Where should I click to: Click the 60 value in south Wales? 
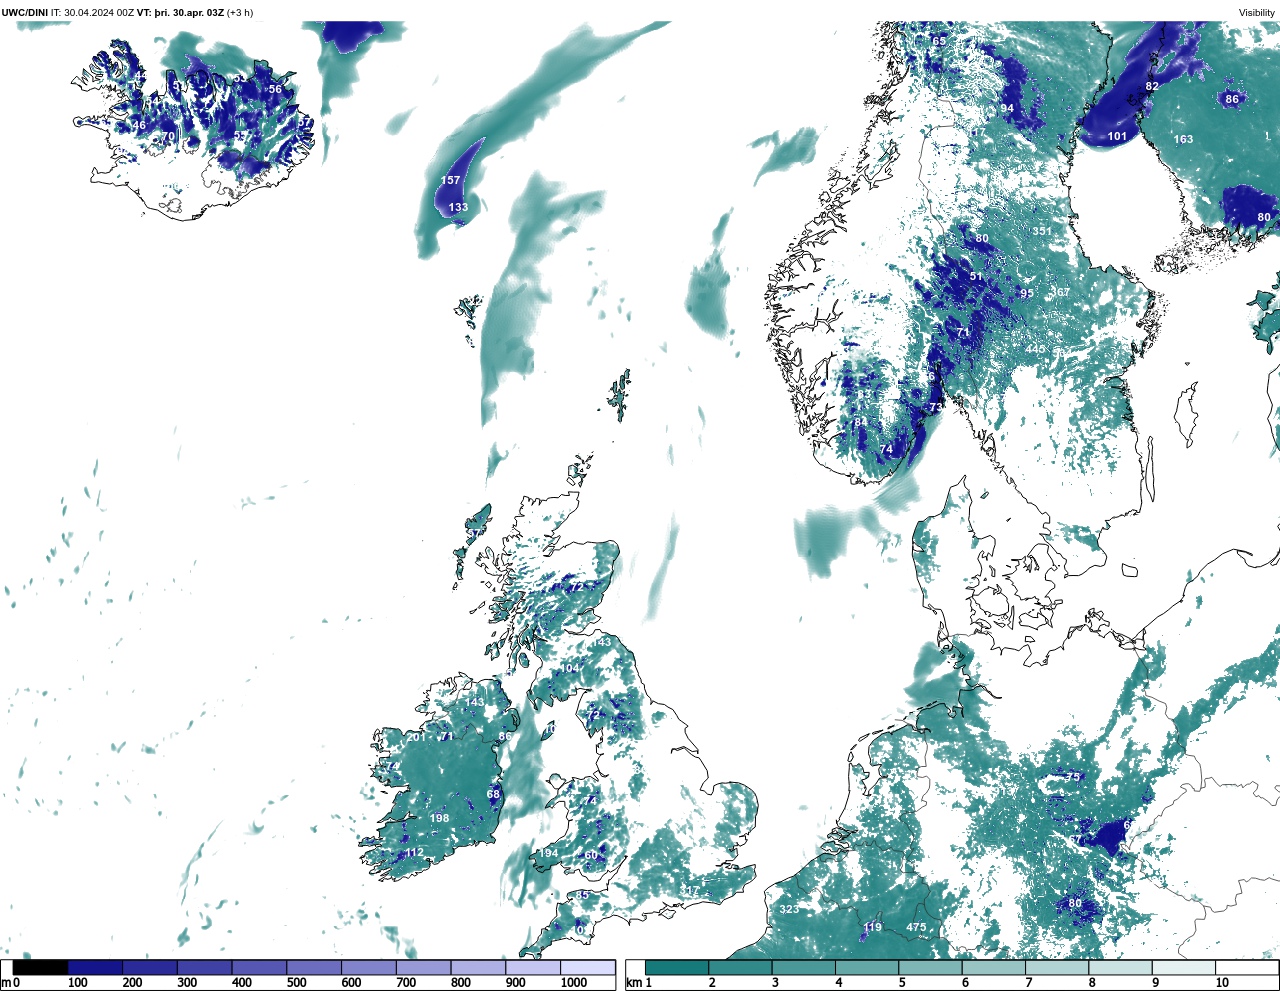coord(591,855)
